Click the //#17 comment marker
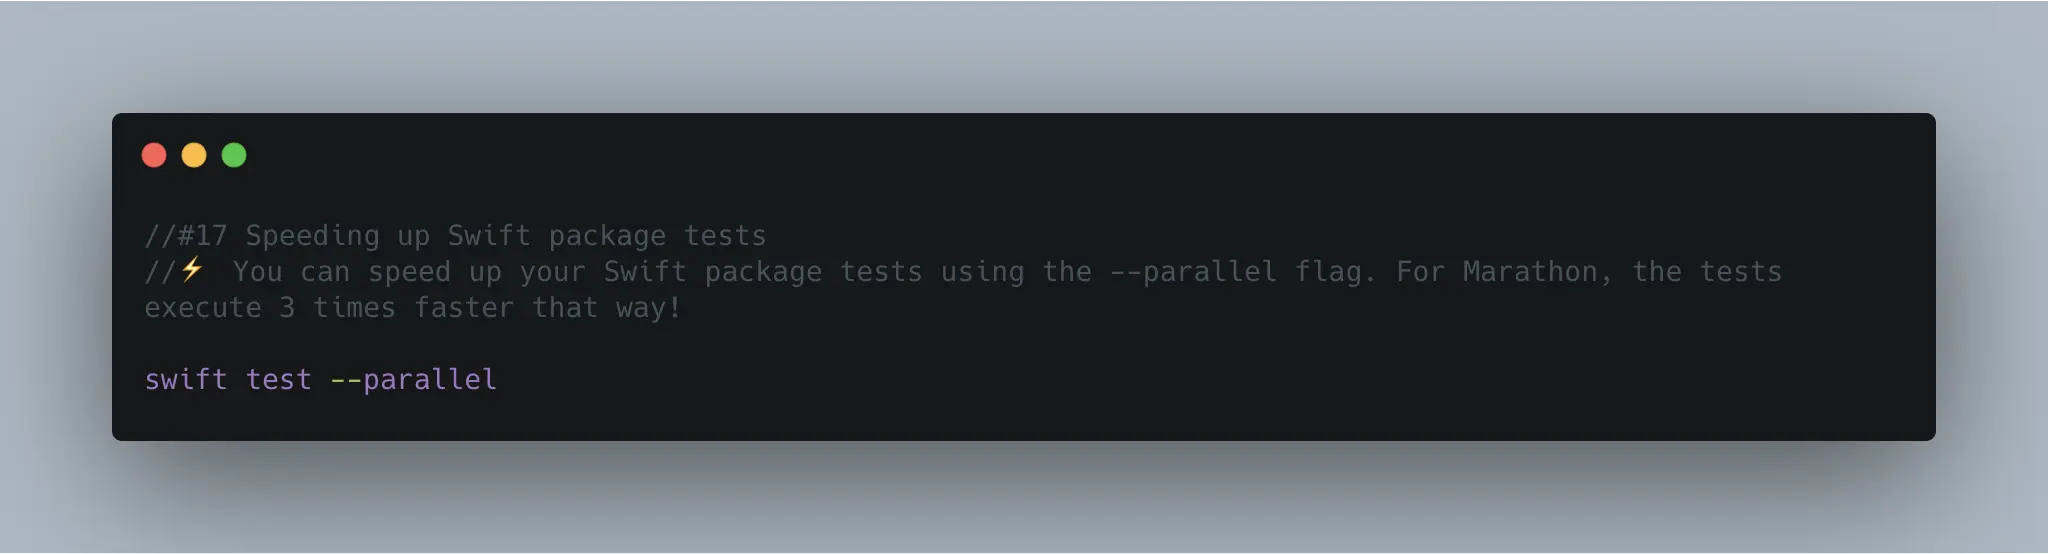Screen dimensions: 2048x554 (186, 236)
